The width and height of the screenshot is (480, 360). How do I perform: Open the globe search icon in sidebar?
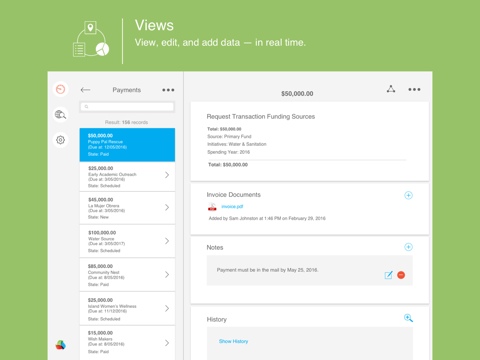[x=60, y=115]
